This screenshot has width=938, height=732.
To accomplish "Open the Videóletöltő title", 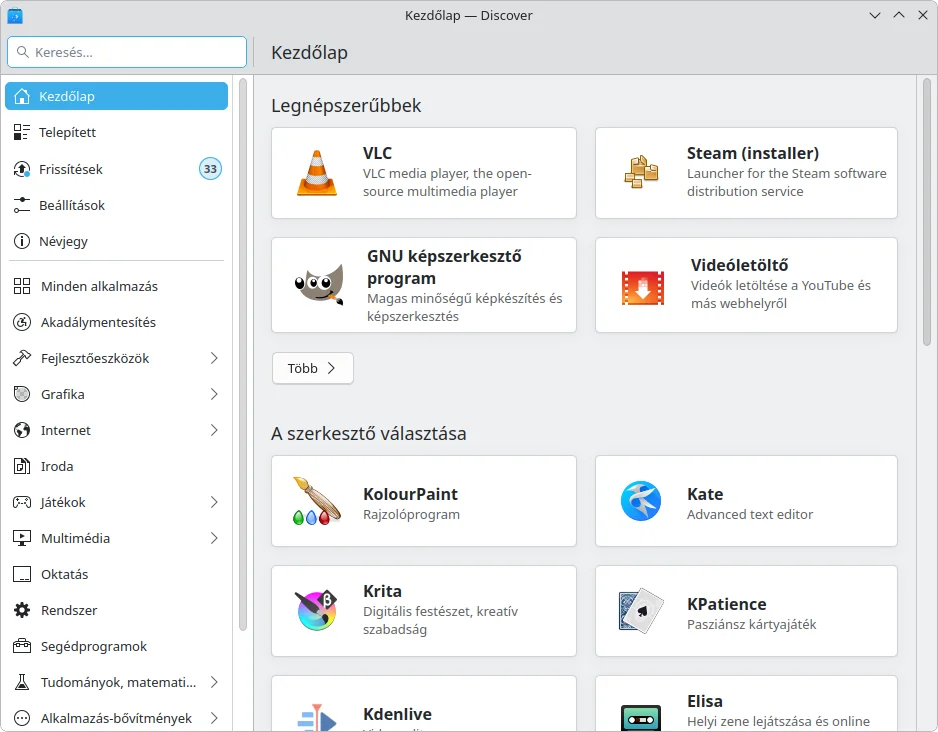I will click(739, 265).
